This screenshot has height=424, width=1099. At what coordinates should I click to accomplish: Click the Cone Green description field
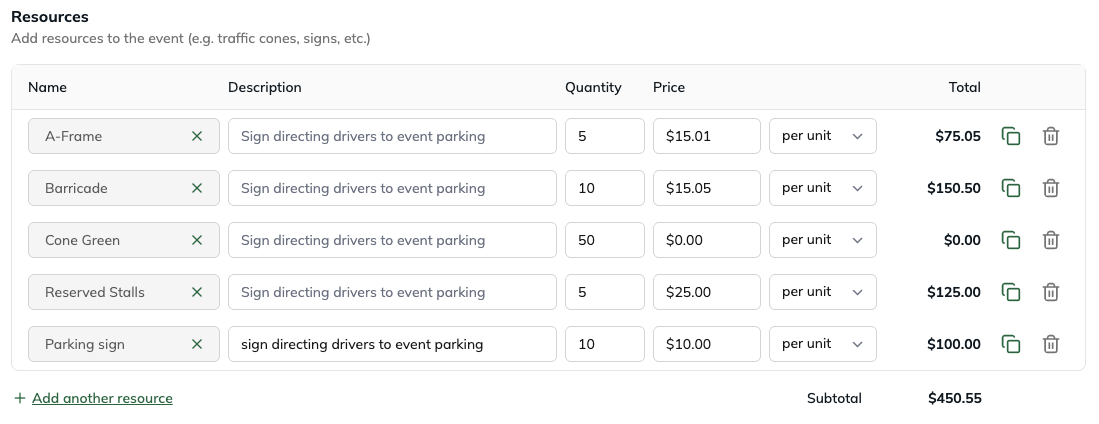coord(392,240)
